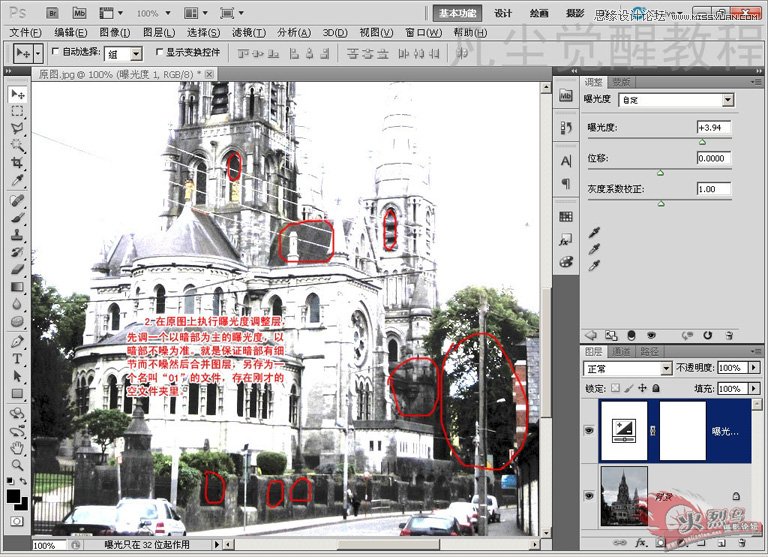The width and height of the screenshot is (768, 557).
Task: Switch to the Channels tab
Action: (622, 351)
